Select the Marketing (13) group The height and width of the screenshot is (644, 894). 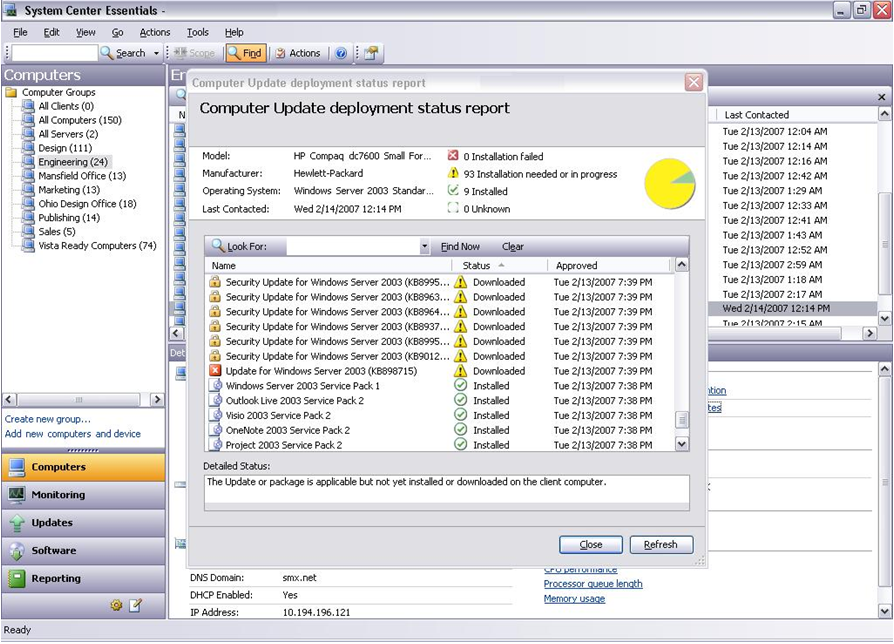pos(69,190)
